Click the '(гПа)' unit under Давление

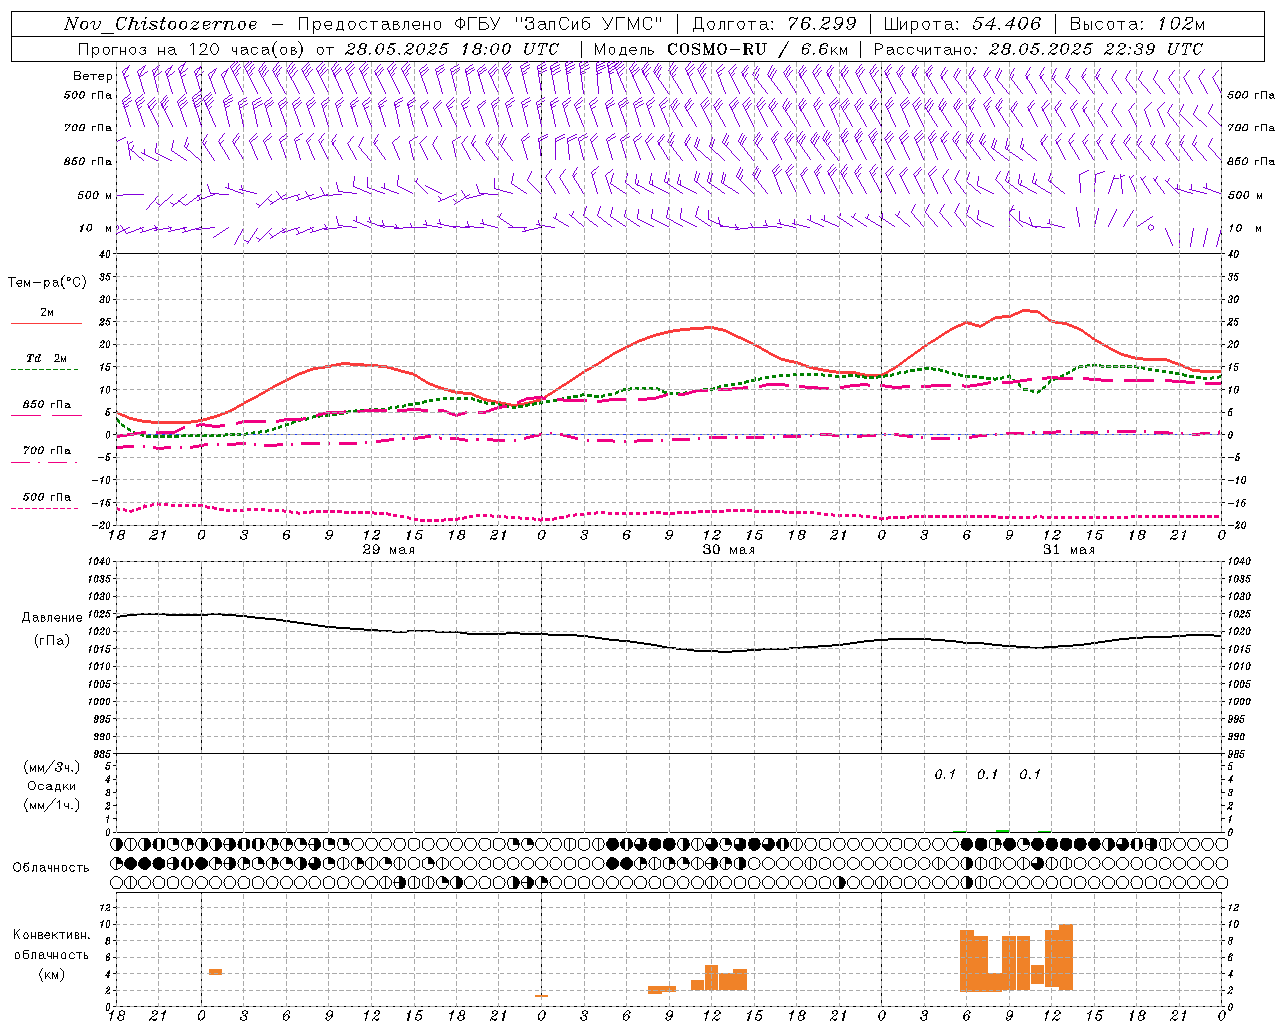[51, 640]
